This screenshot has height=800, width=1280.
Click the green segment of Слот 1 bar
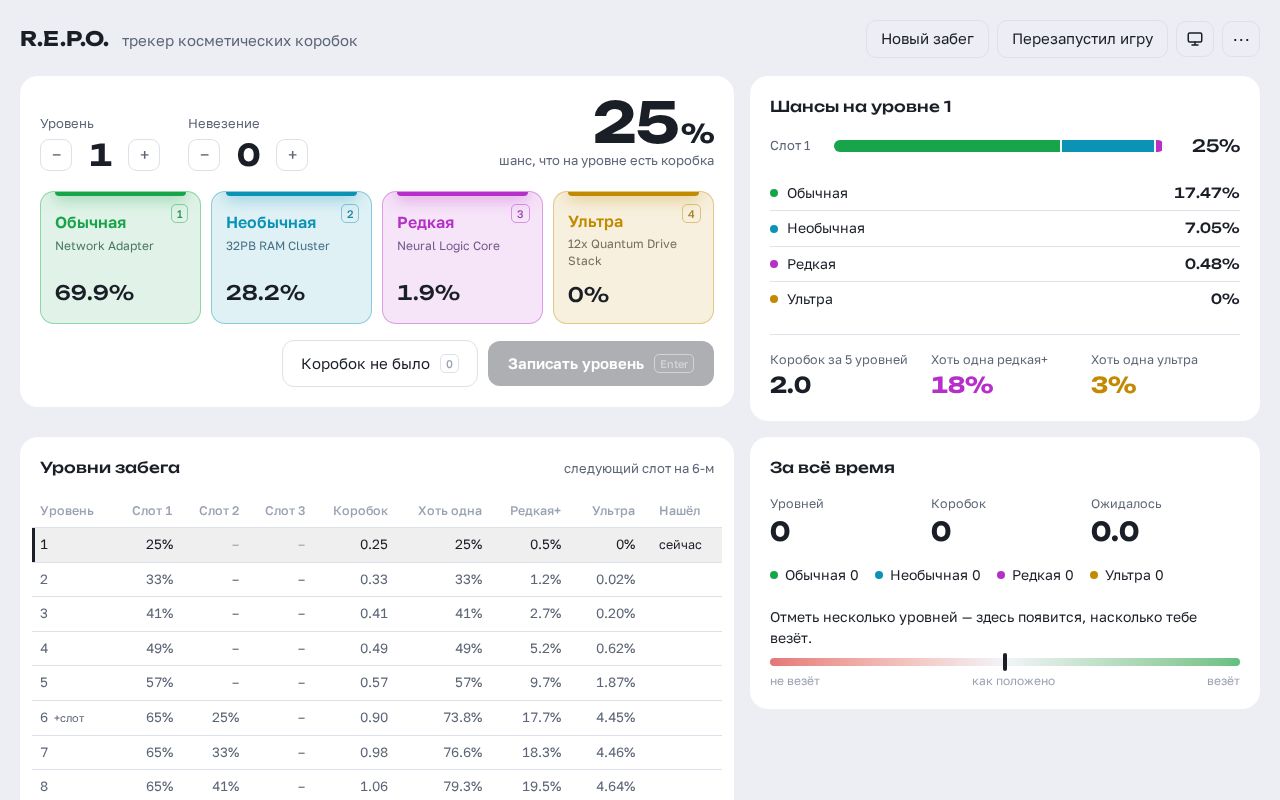click(947, 146)
